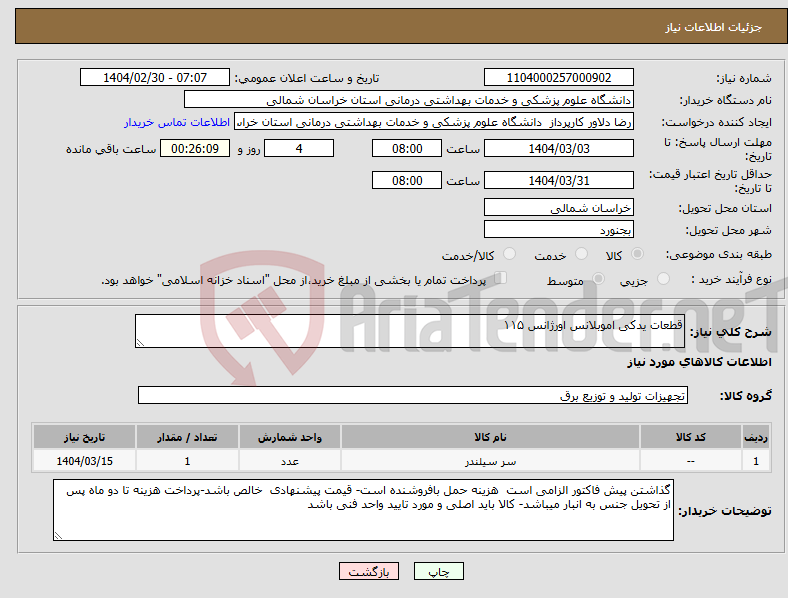Click the response deadline hour 08:00 field
788x598 pixels.
[x=407, y=148]
